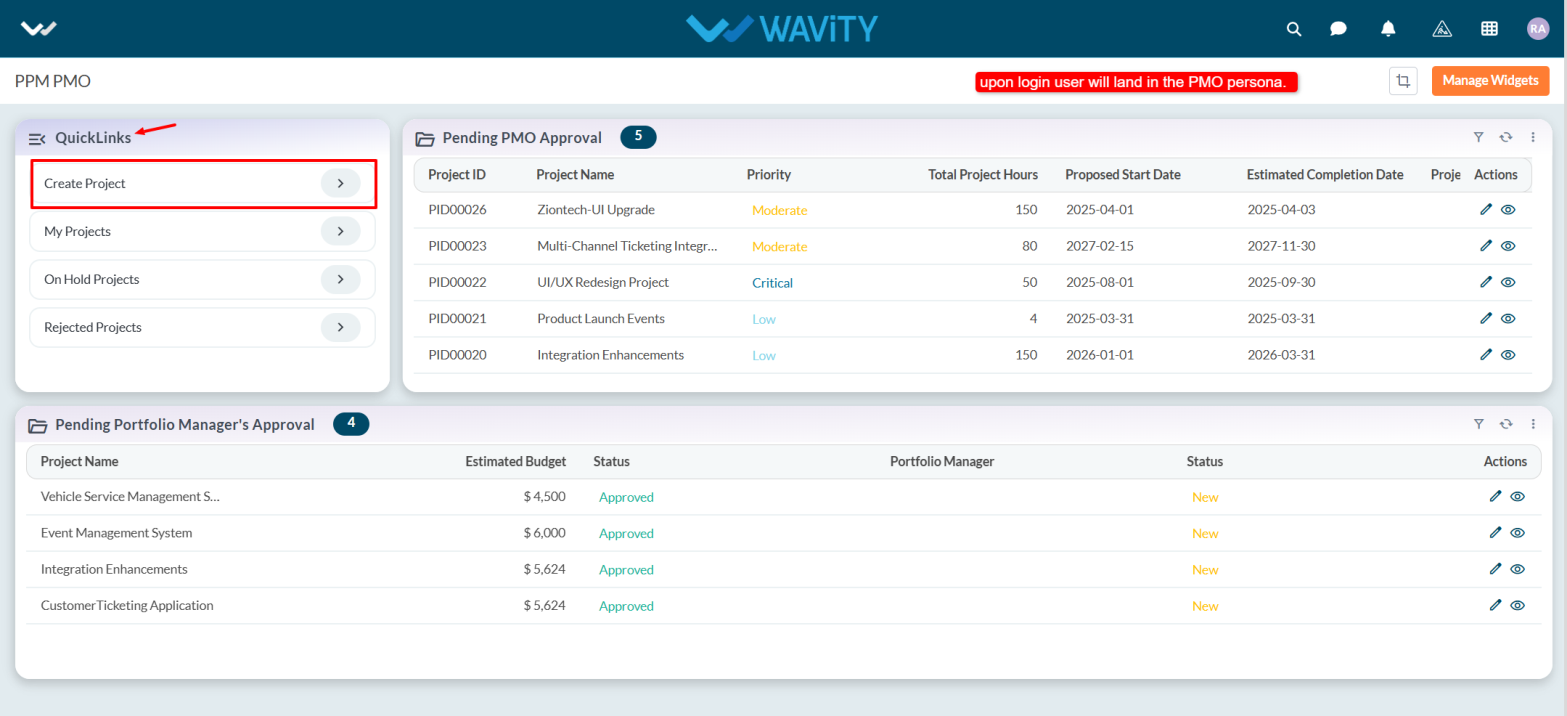The width and height of the screenshot is (1567, 716).
Task: Click the $ 4,500 budget cell
Action: [545, 497]
